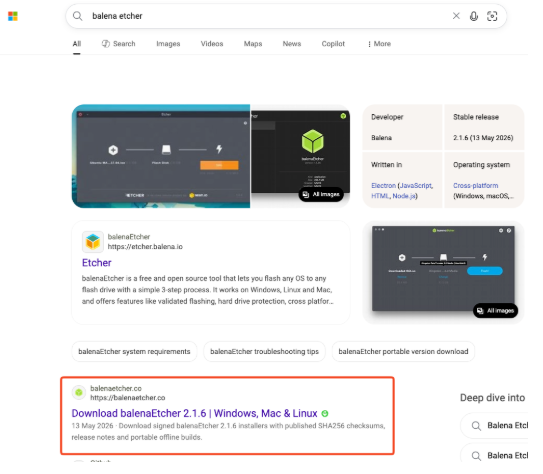This screenshot has height=474, width=543.
Task: Follow the Node.js link
Action: click(x=404, y=196)
